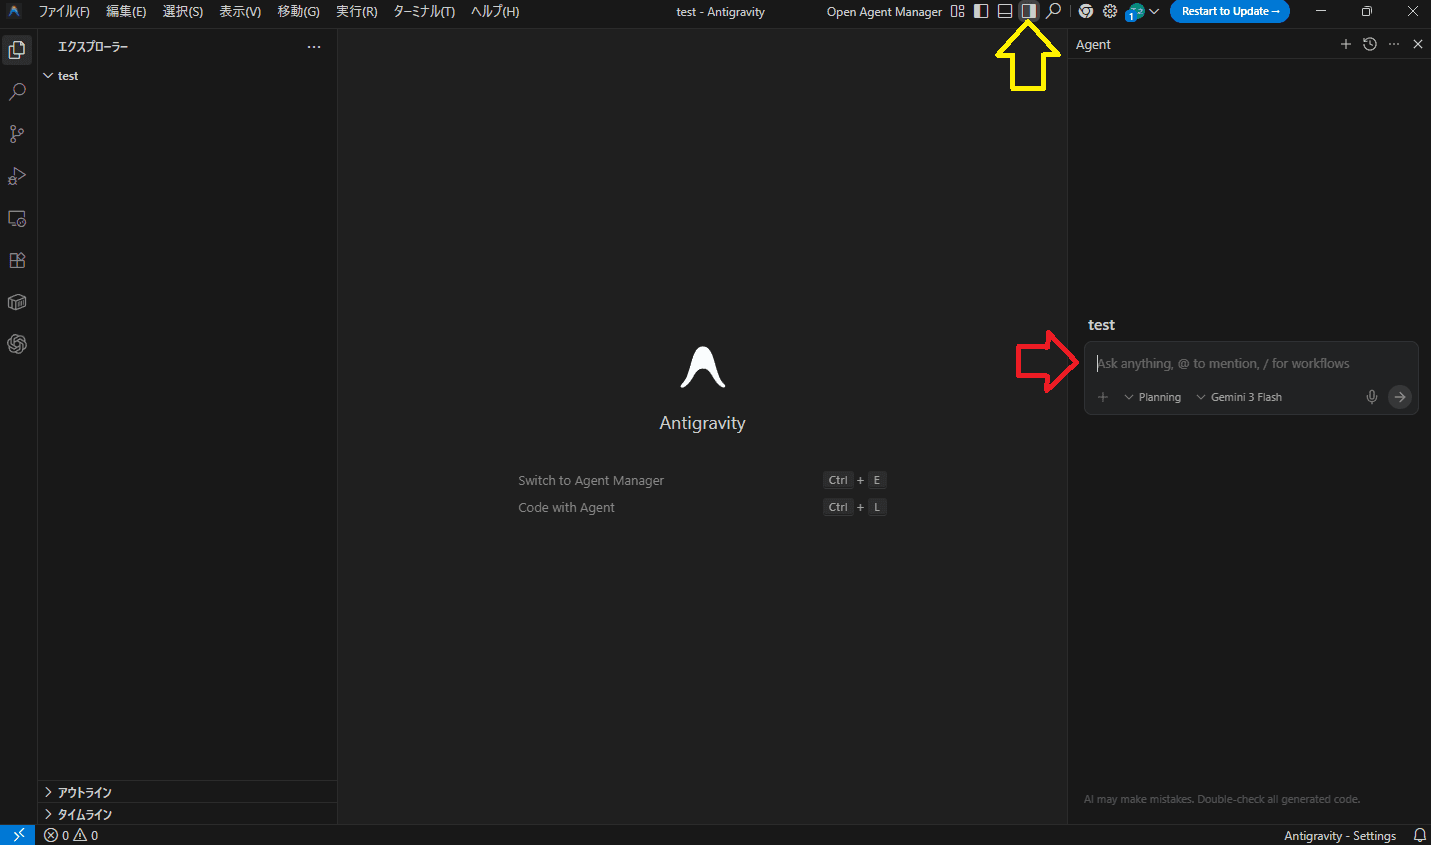
Task: Click the ChatGPT icon in activity bar
Action: coord(17,344)
